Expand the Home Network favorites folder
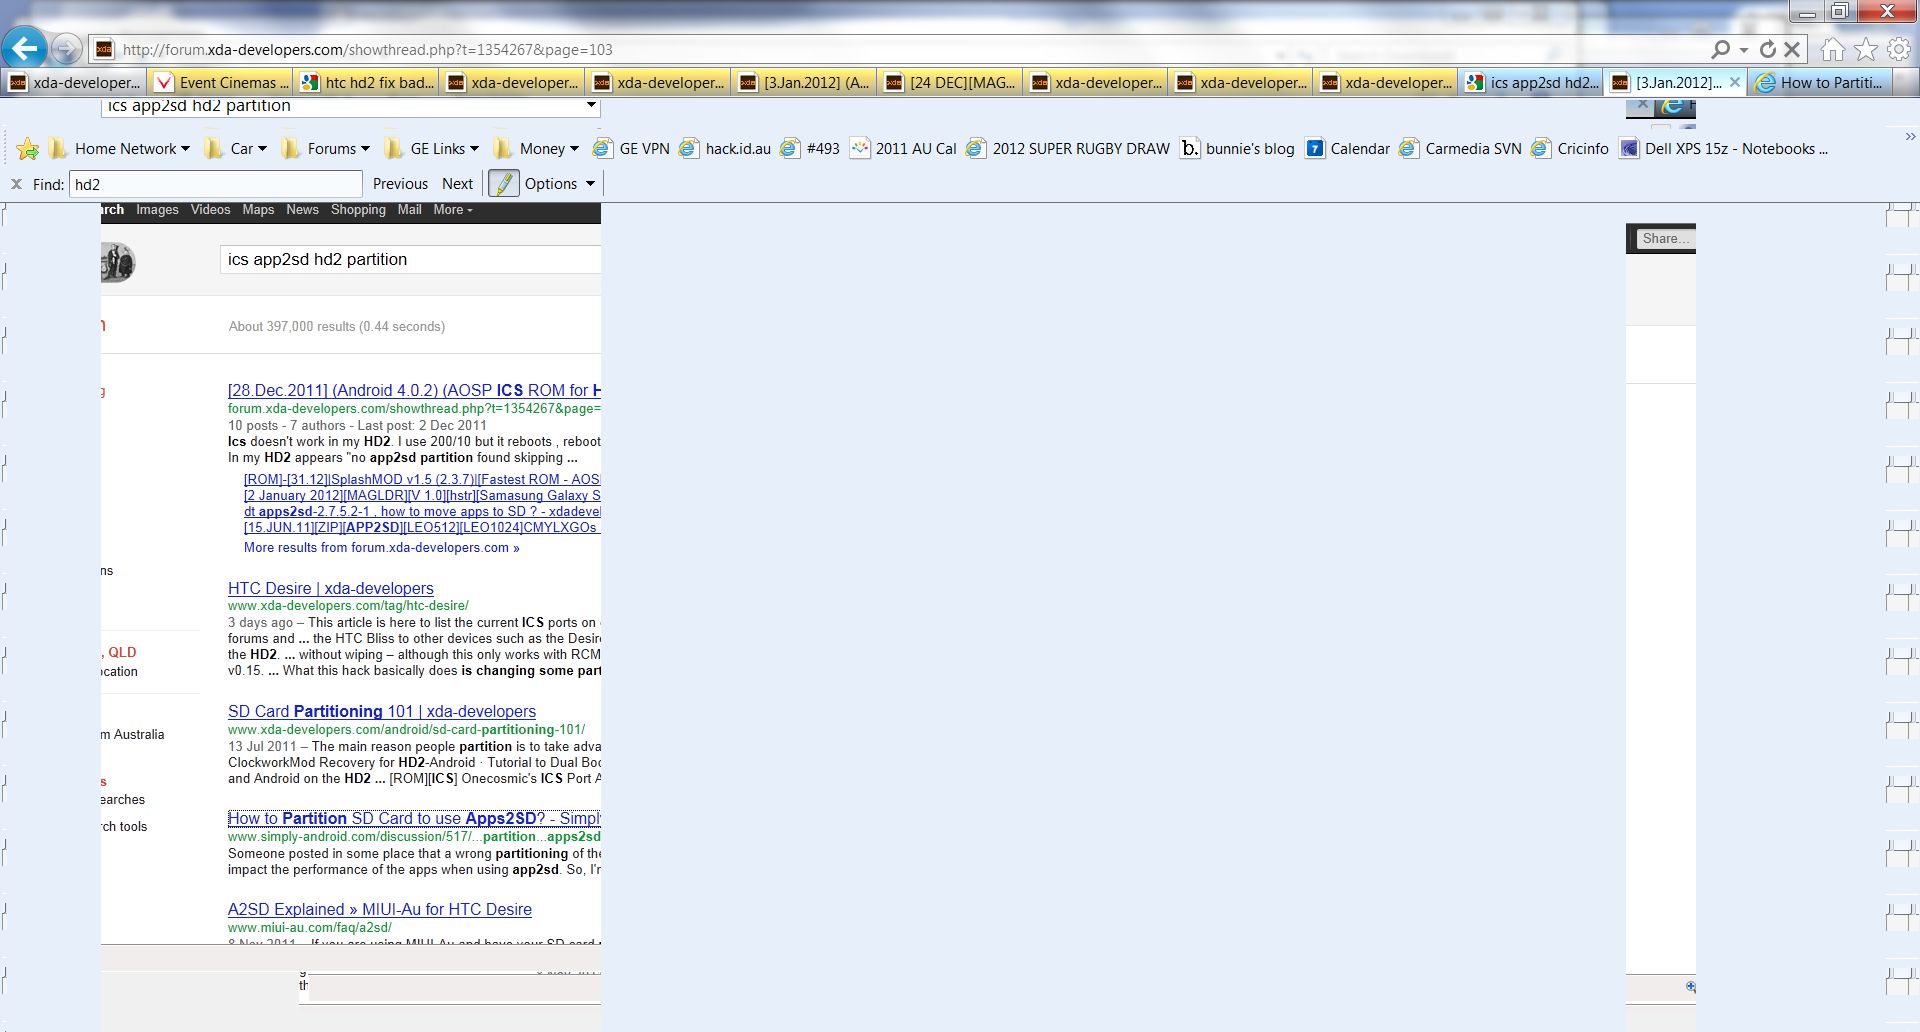Image resolution: width=1920 pixels, height=1032 pixels. [119, 149]
